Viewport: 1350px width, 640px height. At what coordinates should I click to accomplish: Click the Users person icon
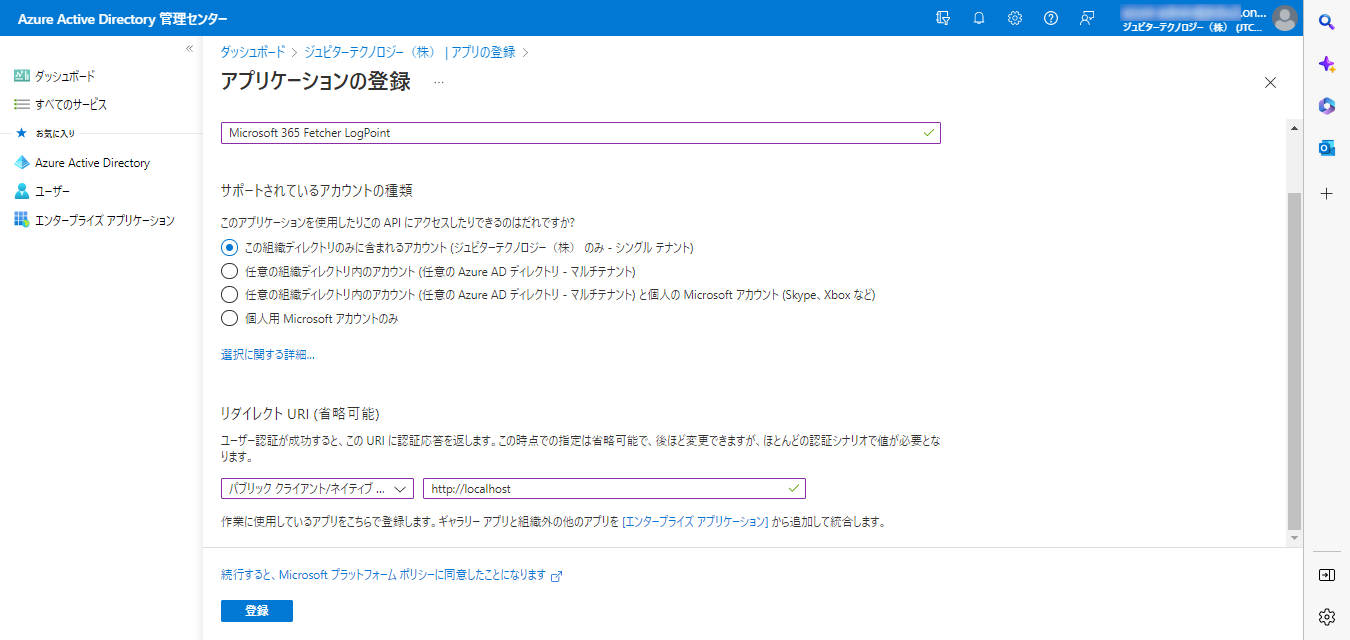click(22, 191)
